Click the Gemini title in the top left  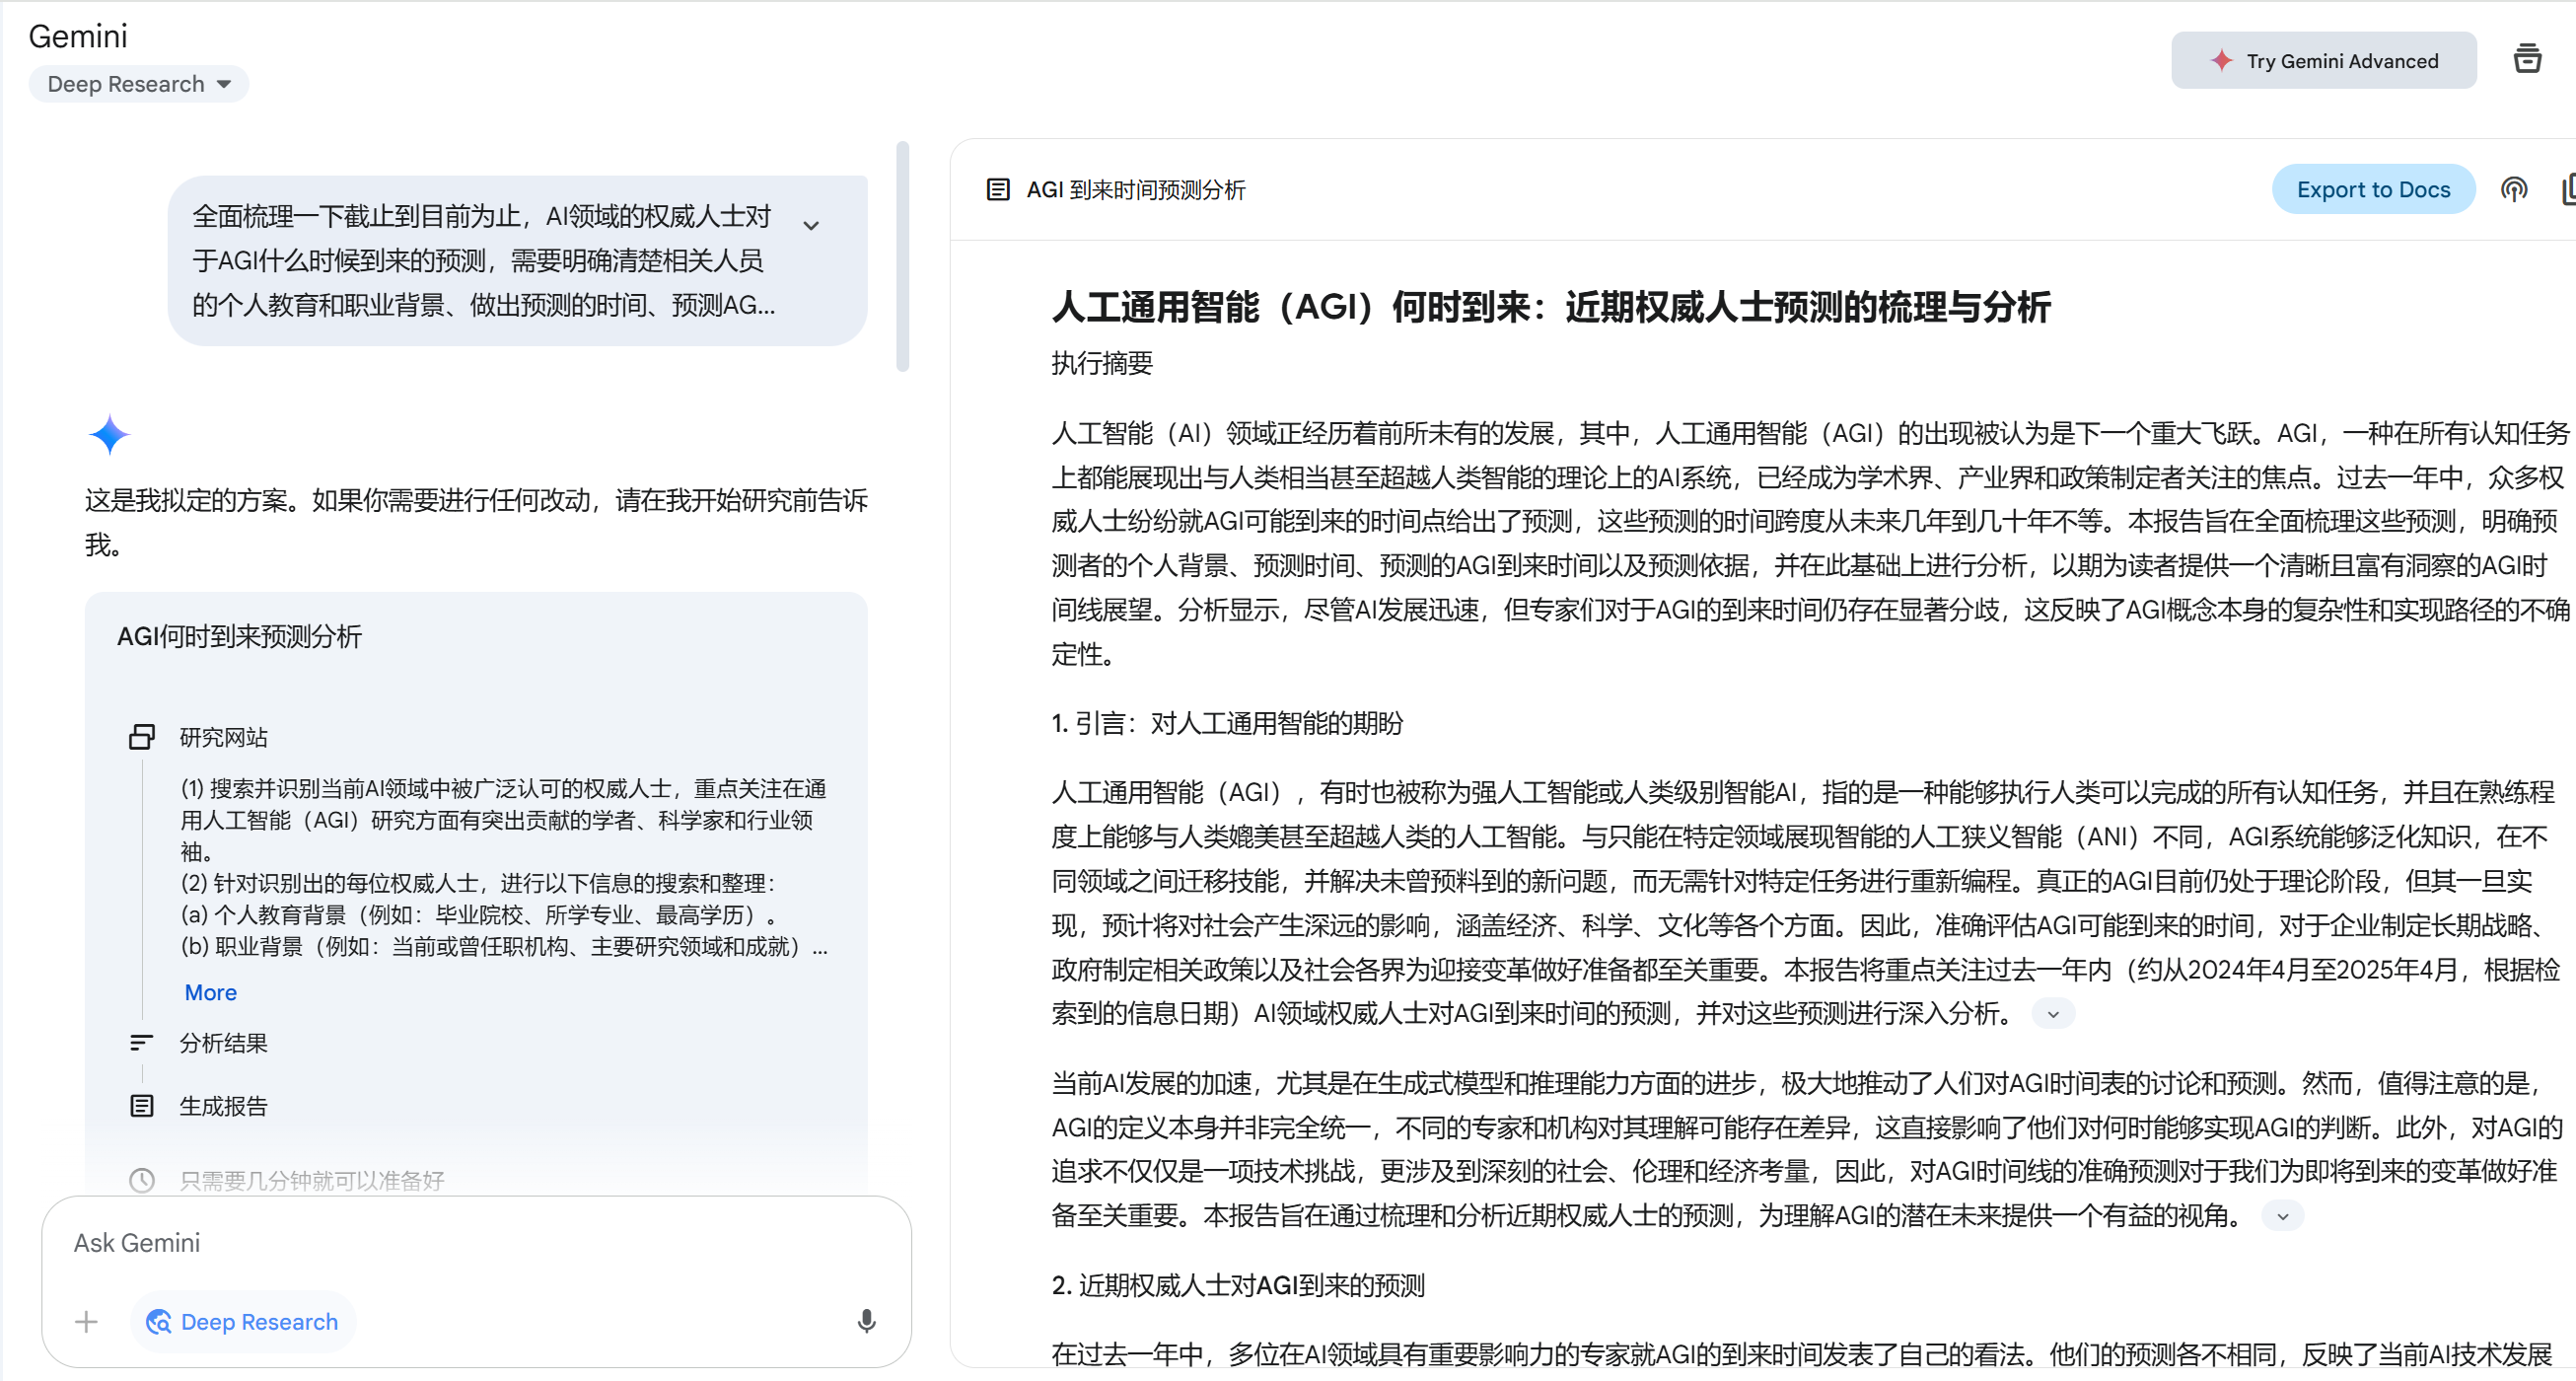78,35
